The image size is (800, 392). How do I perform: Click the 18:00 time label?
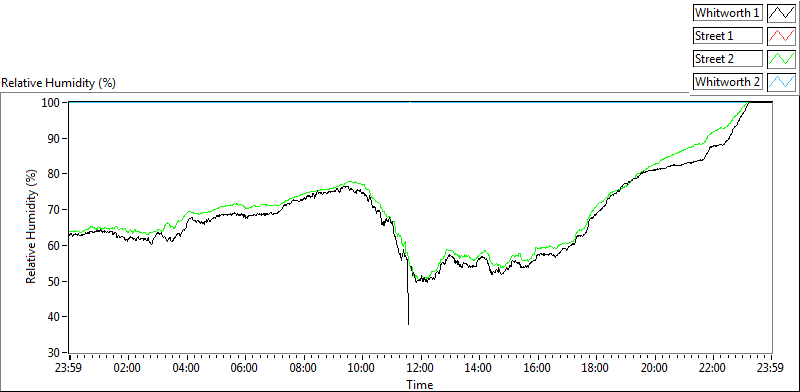(596, 368)
